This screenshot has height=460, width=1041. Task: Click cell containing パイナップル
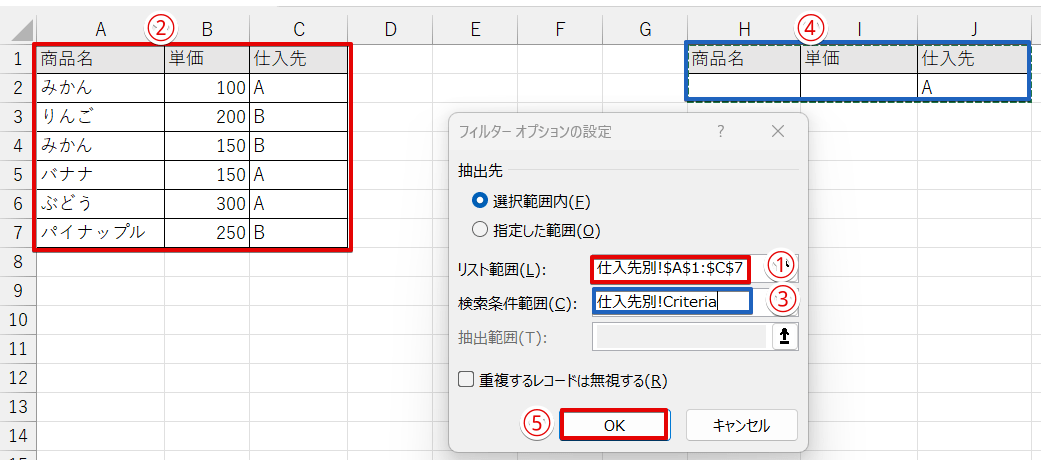100,234
